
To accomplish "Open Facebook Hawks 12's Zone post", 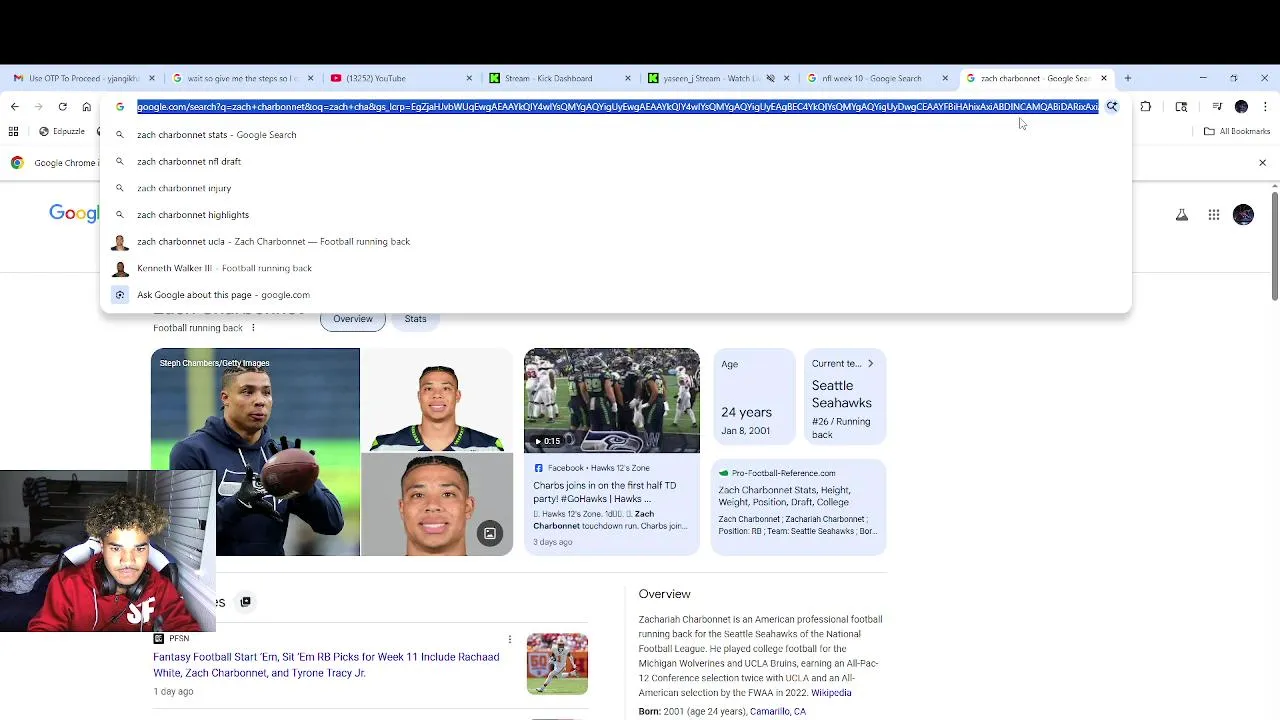I will coord(612,505).
